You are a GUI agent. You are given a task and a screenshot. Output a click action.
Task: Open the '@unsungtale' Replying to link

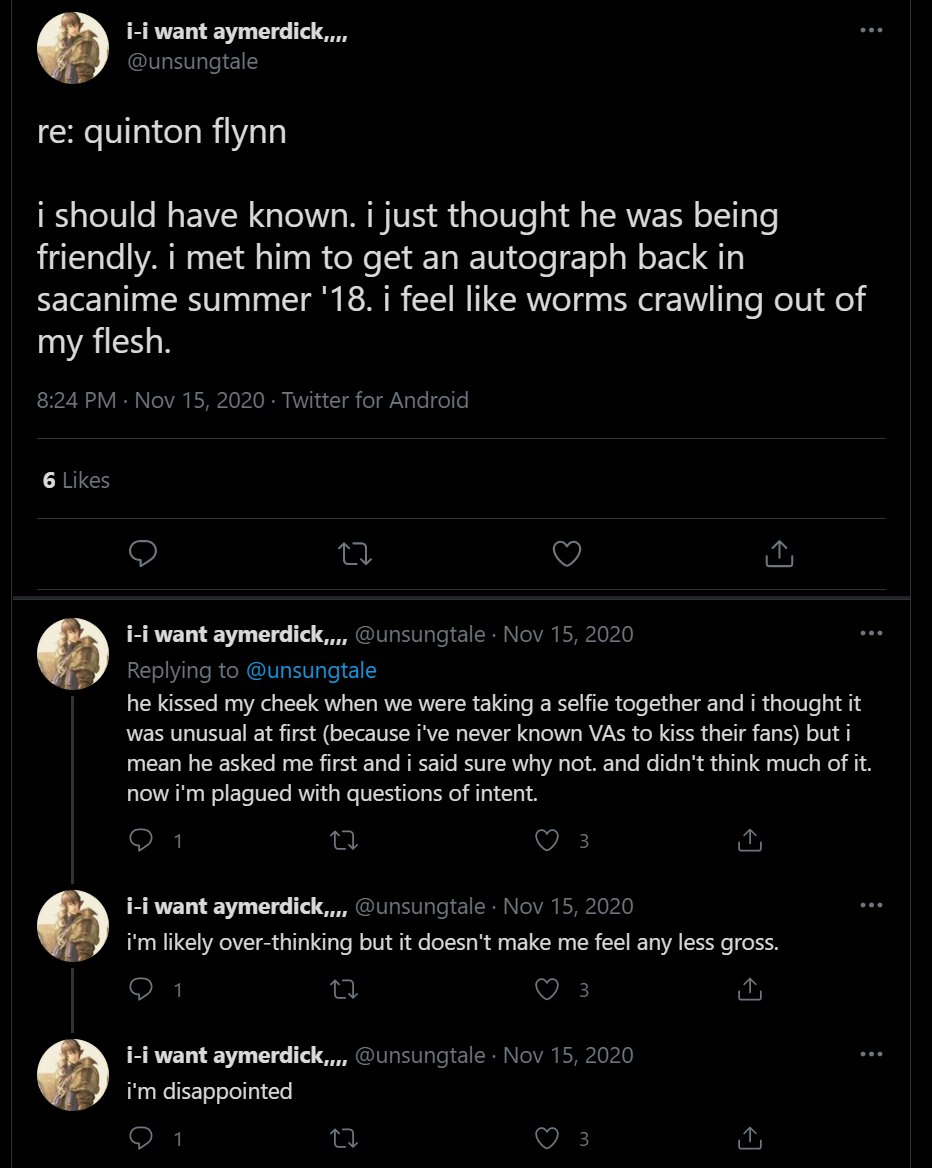tap(311, 670)
